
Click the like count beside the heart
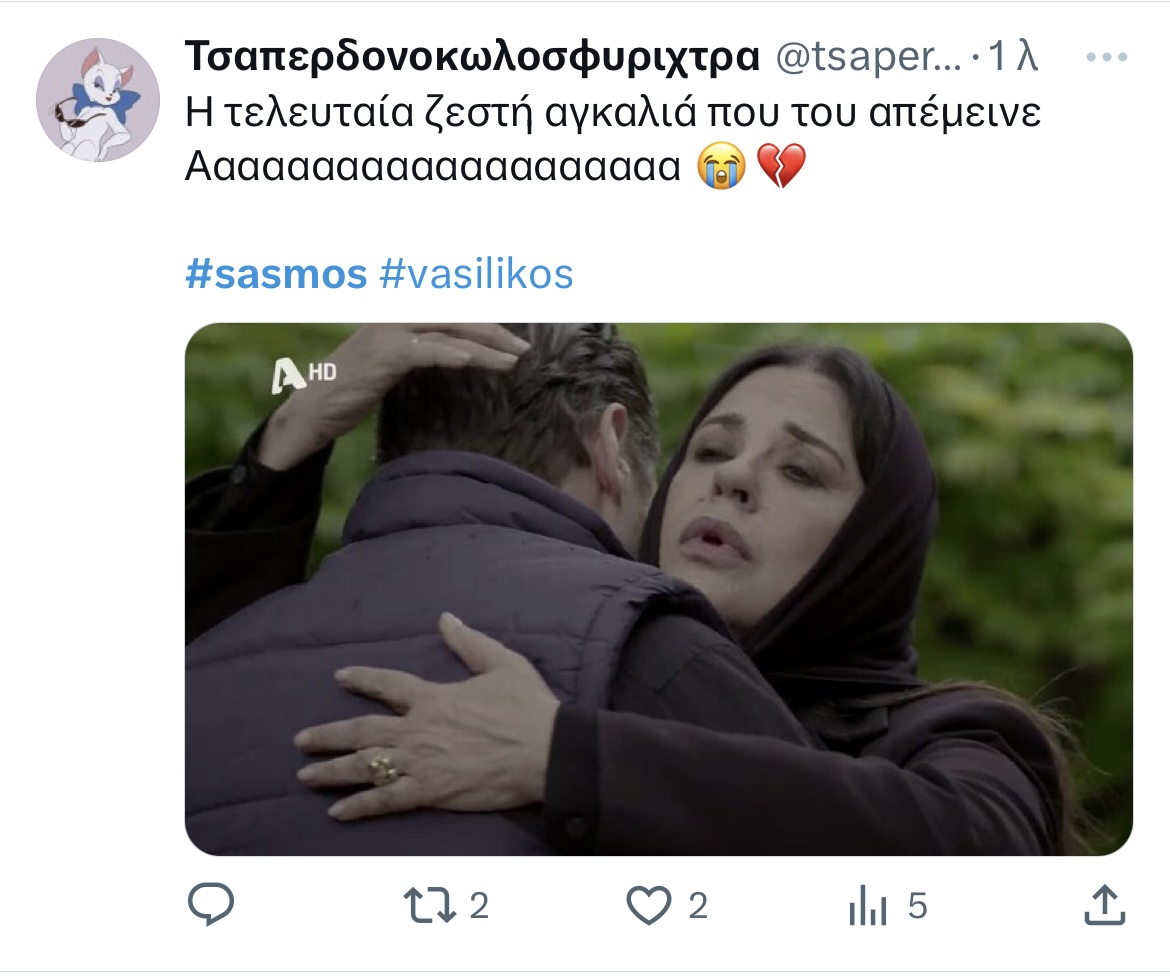698,906
